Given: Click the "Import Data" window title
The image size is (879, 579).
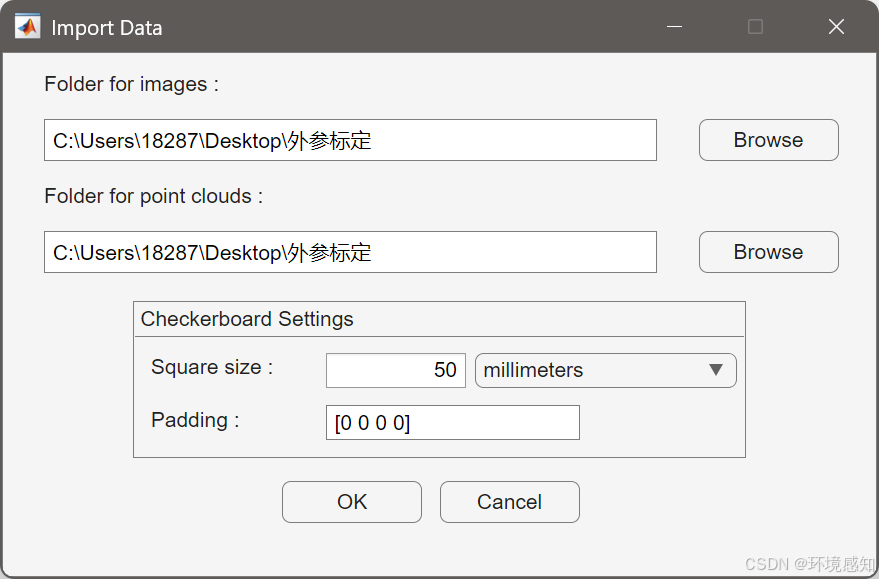Looking at the screenshot, I should coord(107,28).
